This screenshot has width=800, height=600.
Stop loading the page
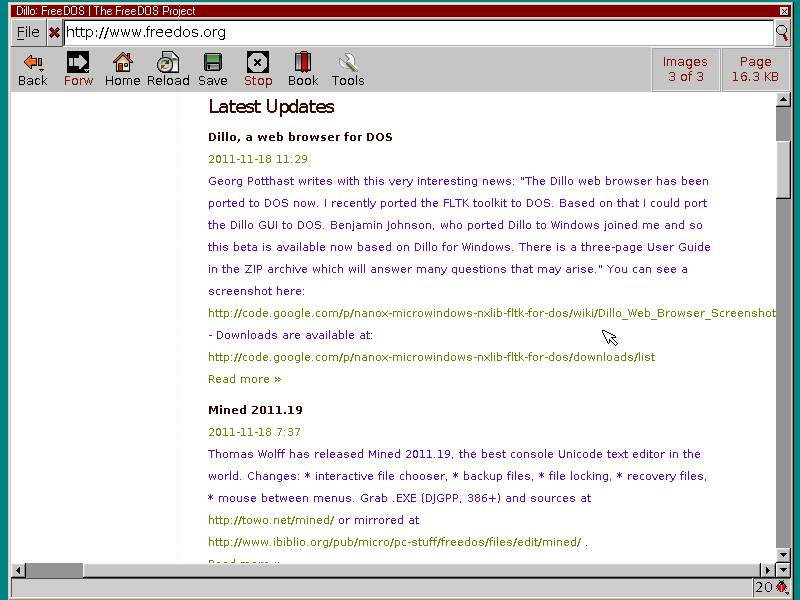point(258,70)
